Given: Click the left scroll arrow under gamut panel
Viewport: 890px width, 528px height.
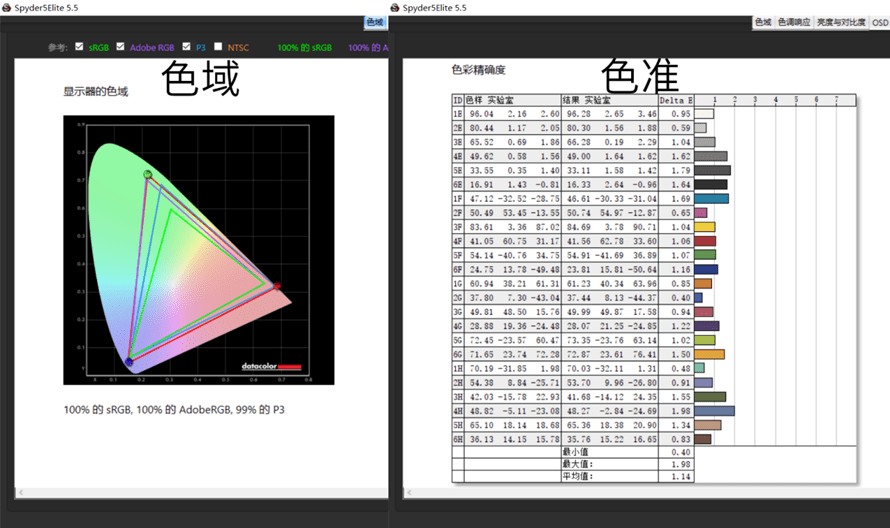Looking at the screenshot, I should coord(21,492).
